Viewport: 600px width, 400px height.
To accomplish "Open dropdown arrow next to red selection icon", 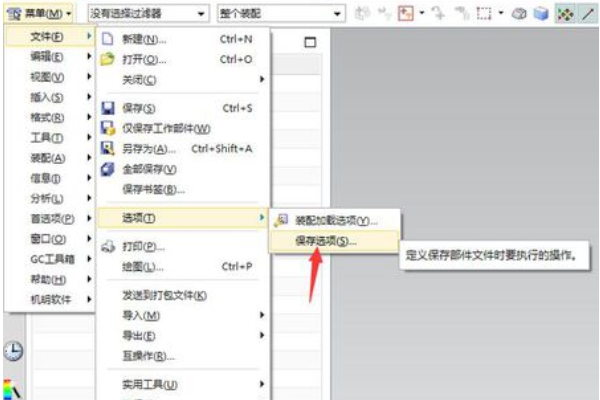I will click(x=422, y=13).
